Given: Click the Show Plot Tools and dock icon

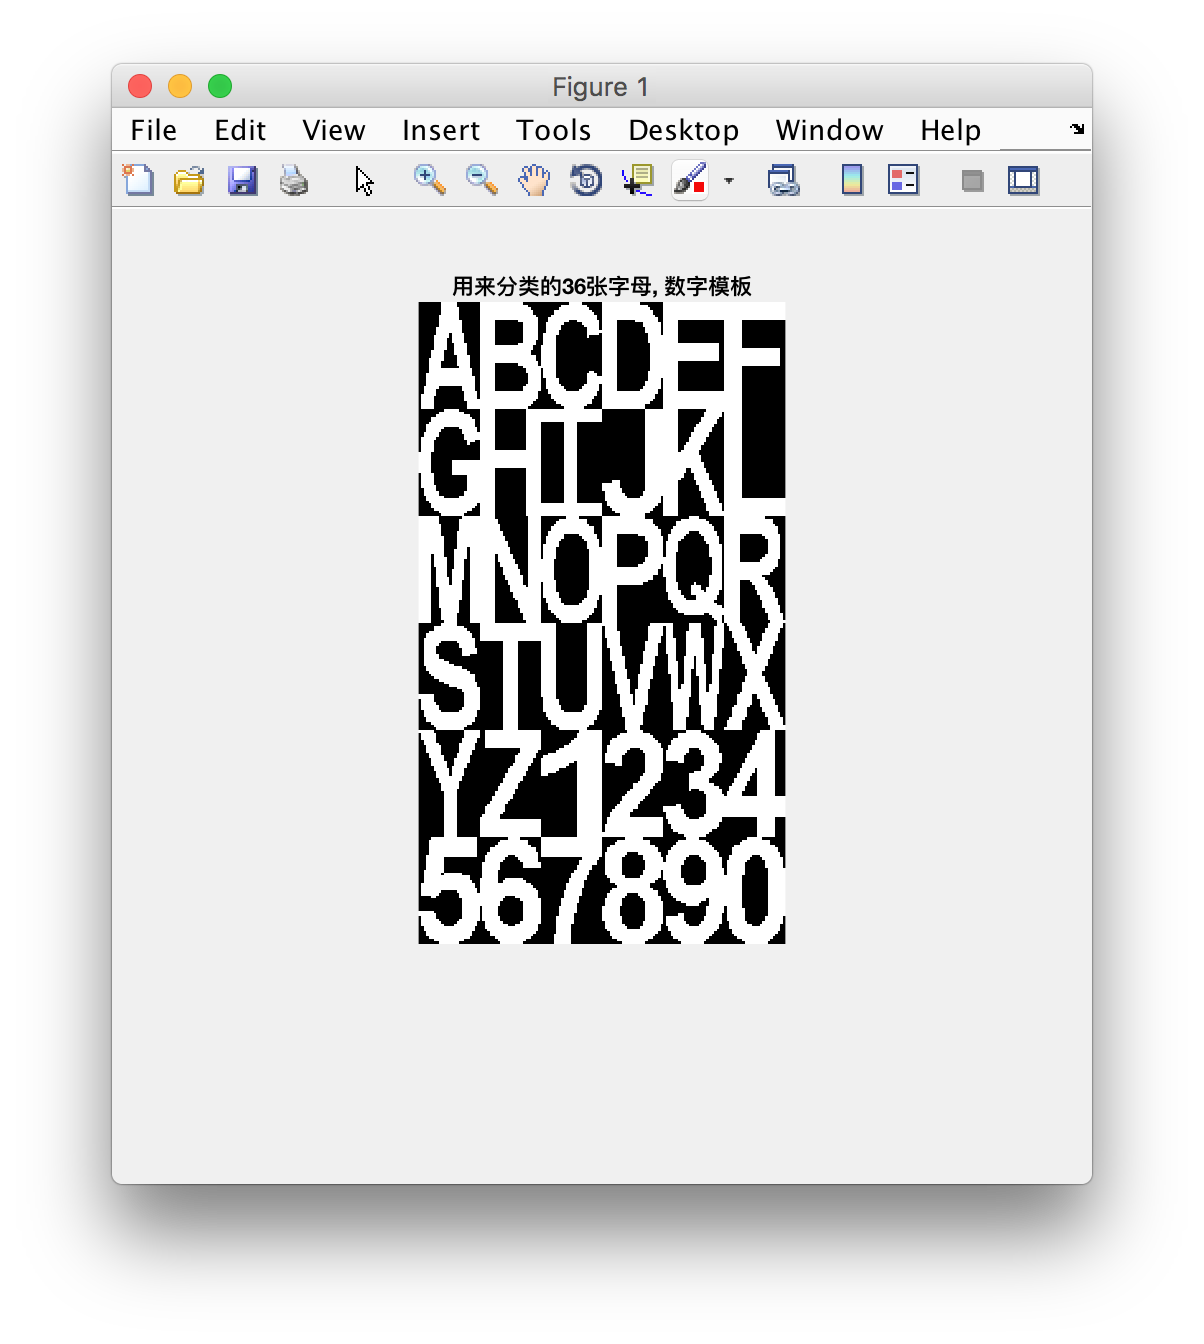Looking at the screenshot, I should (1023, 180).
